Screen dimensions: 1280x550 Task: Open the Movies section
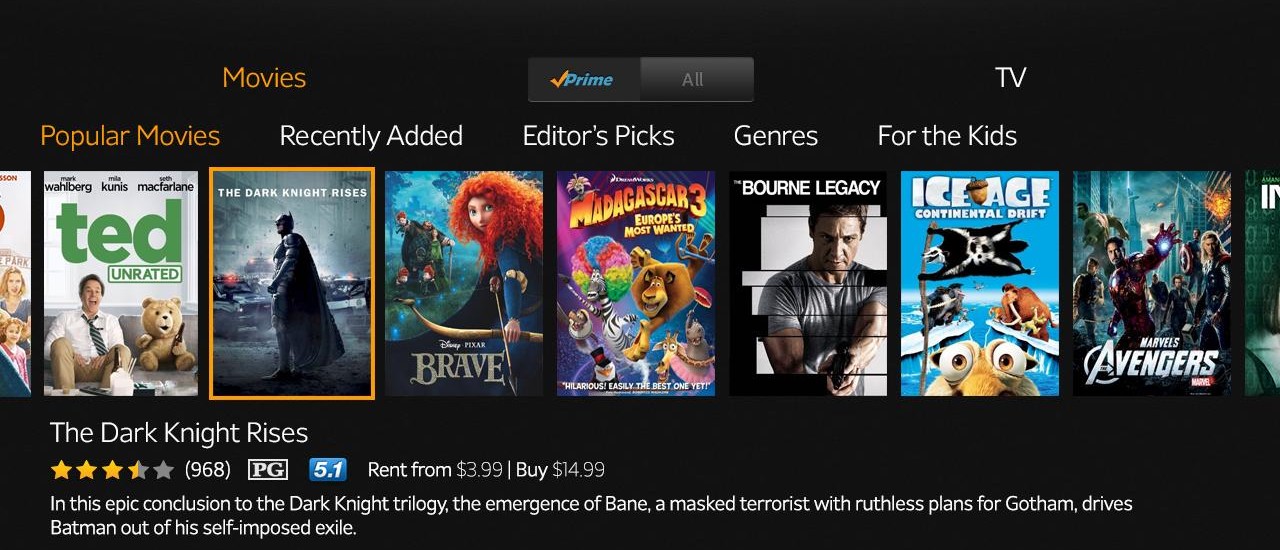click(264, 78)
